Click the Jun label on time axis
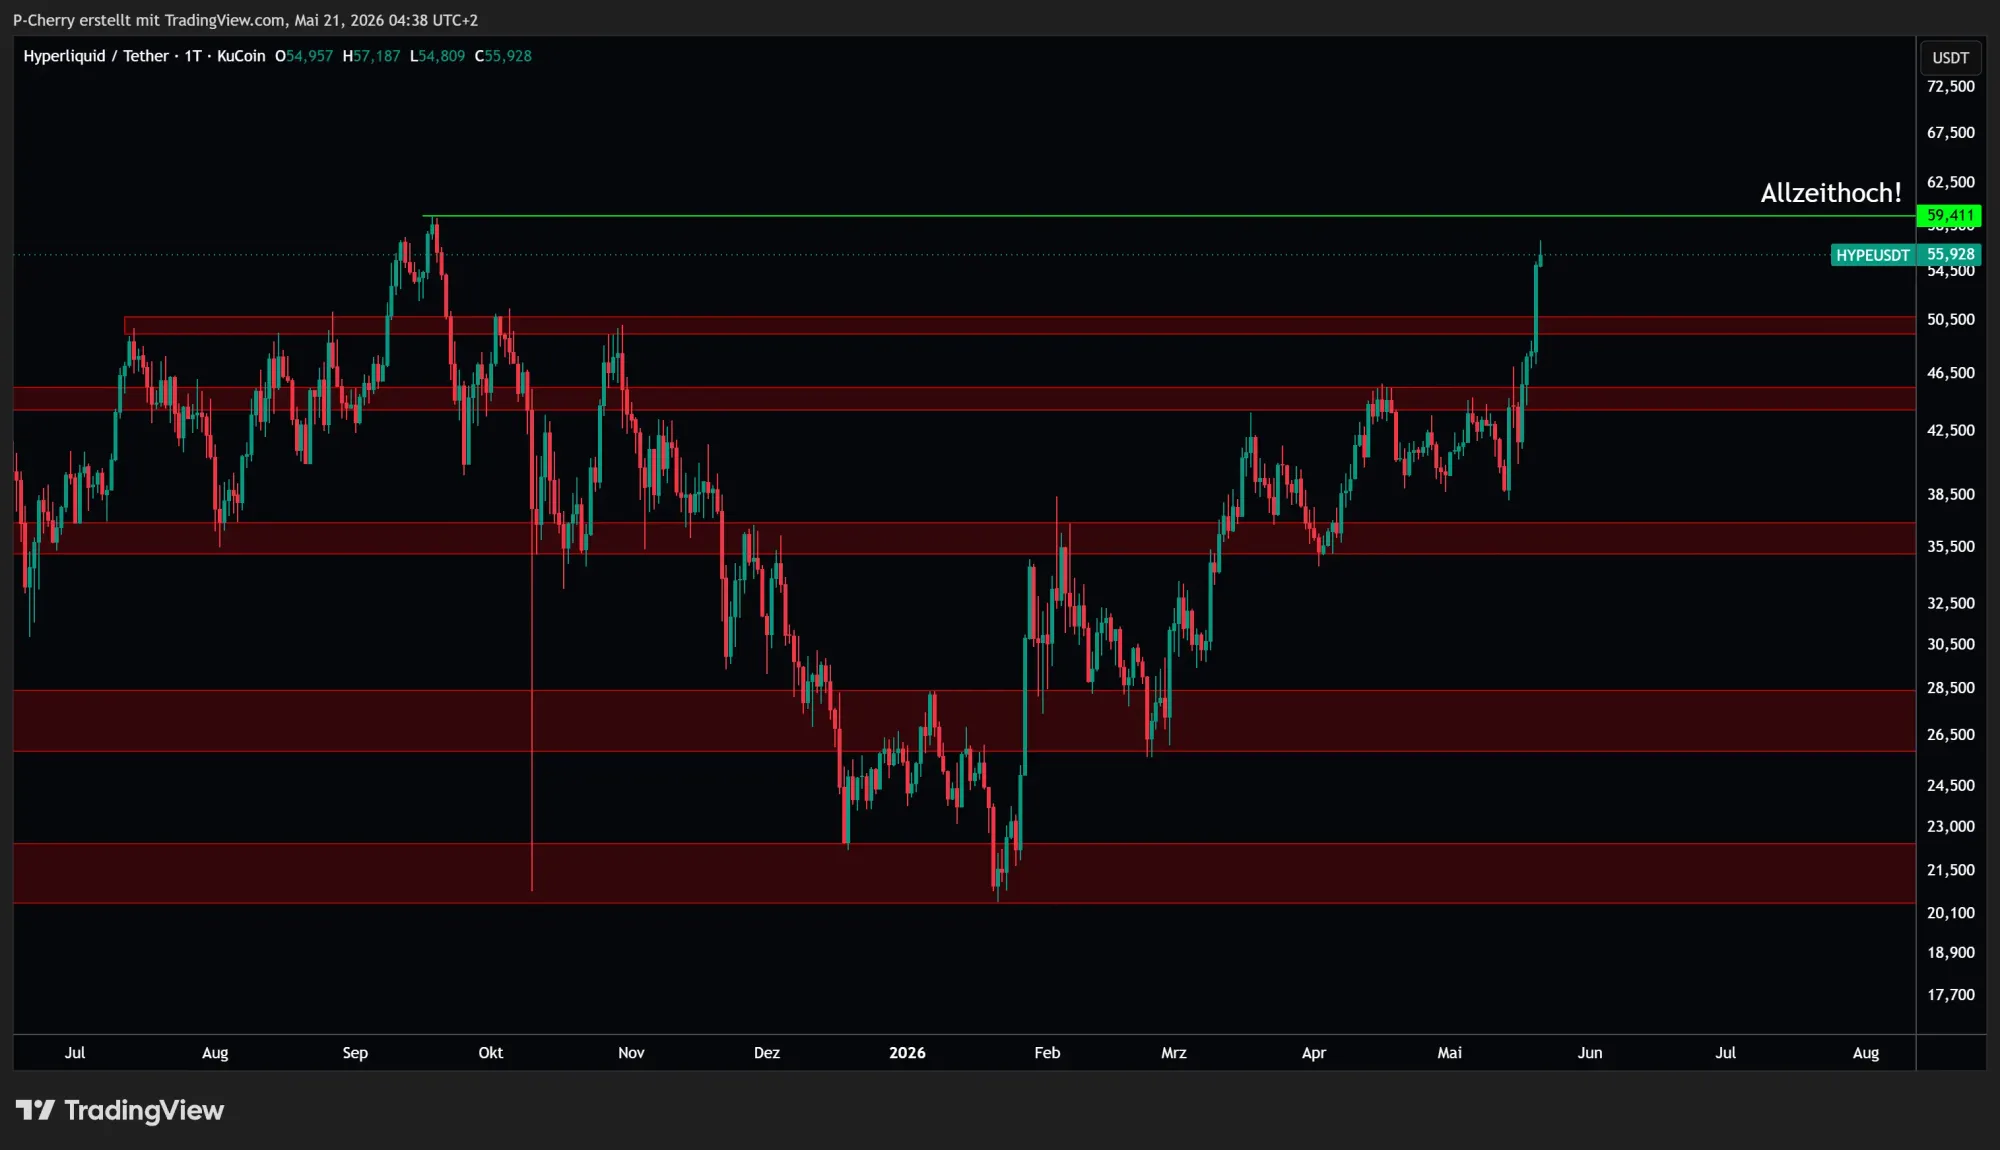 coord(1590,1053)
